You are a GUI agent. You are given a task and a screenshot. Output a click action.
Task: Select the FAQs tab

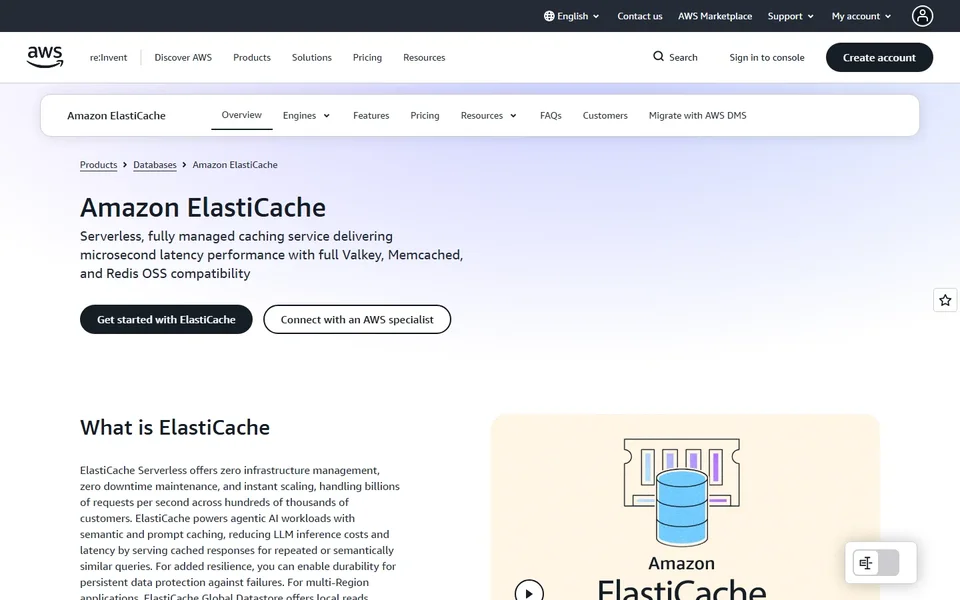pyautogui.click(x=550, y=115)
